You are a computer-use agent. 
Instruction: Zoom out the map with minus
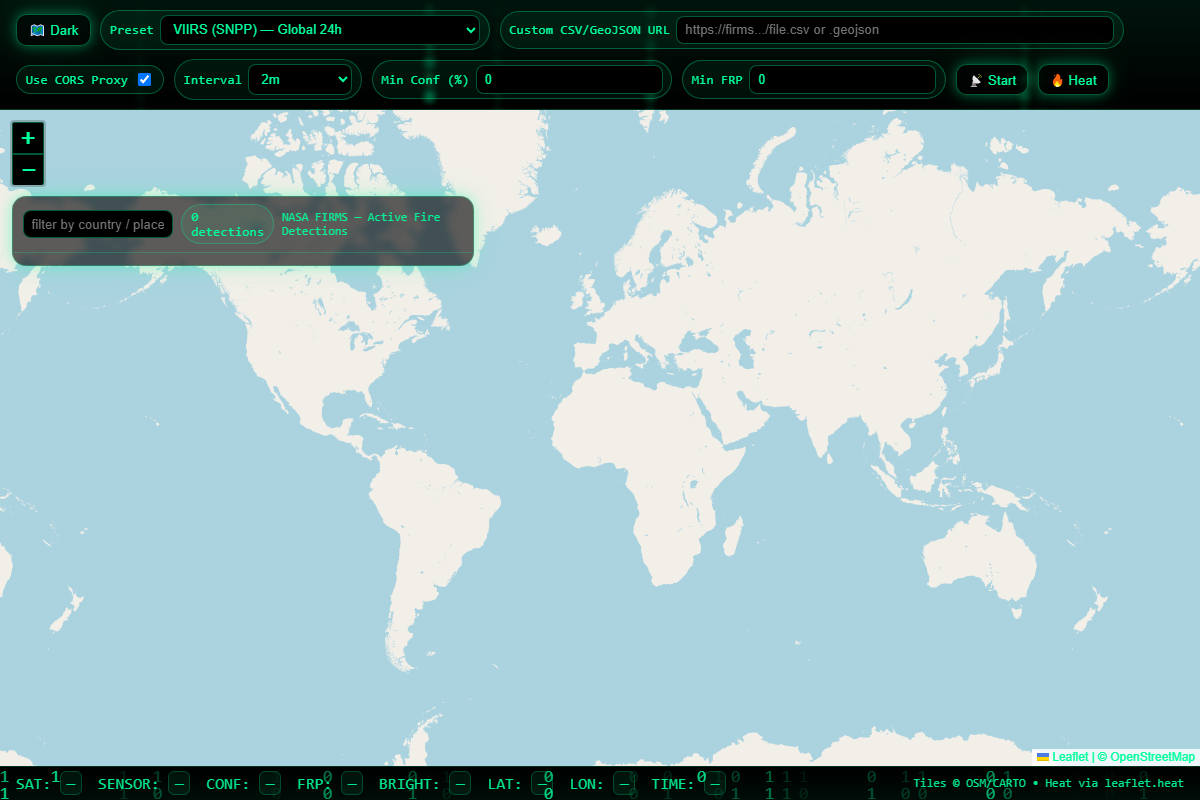coord(28,170)
